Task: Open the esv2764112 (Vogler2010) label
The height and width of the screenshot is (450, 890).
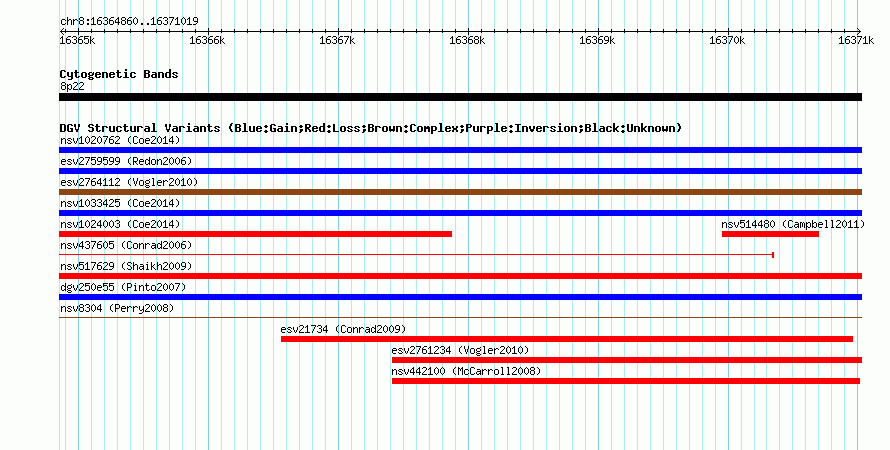Action: click(x=129, y=182)
